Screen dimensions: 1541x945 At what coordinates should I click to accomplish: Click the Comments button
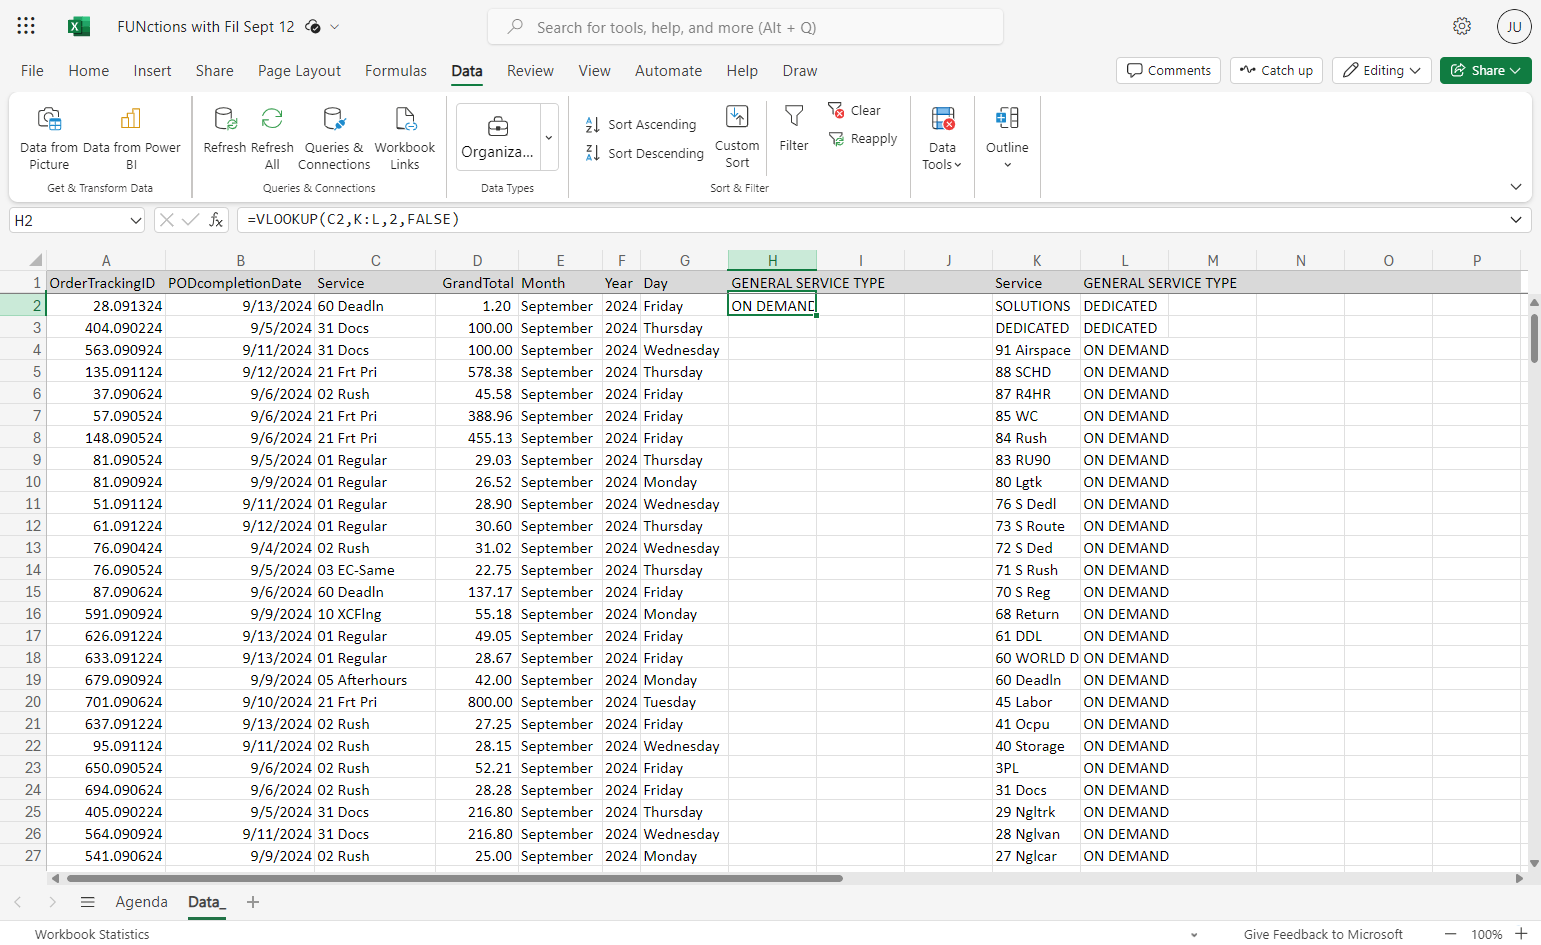coord(1168,70)
